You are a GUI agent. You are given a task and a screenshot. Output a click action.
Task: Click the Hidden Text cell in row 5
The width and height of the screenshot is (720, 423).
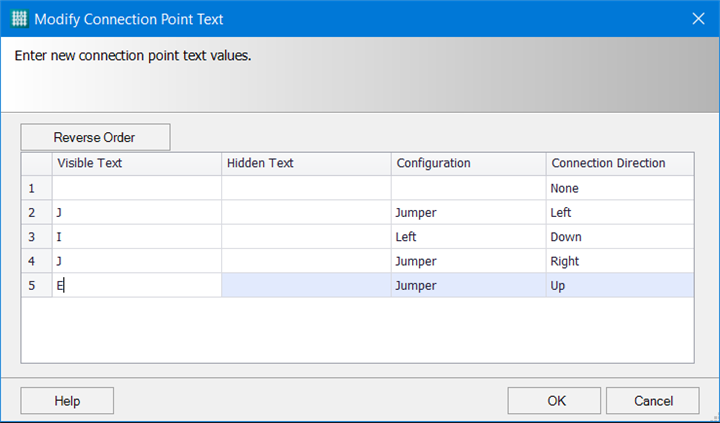pyautogui.click(x=305, y=285)
